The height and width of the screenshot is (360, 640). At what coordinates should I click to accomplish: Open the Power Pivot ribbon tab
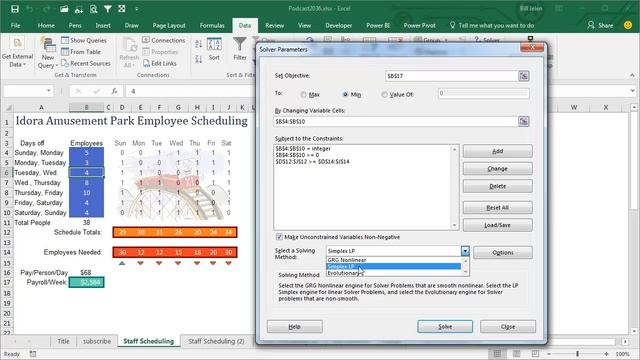point(419,25)
